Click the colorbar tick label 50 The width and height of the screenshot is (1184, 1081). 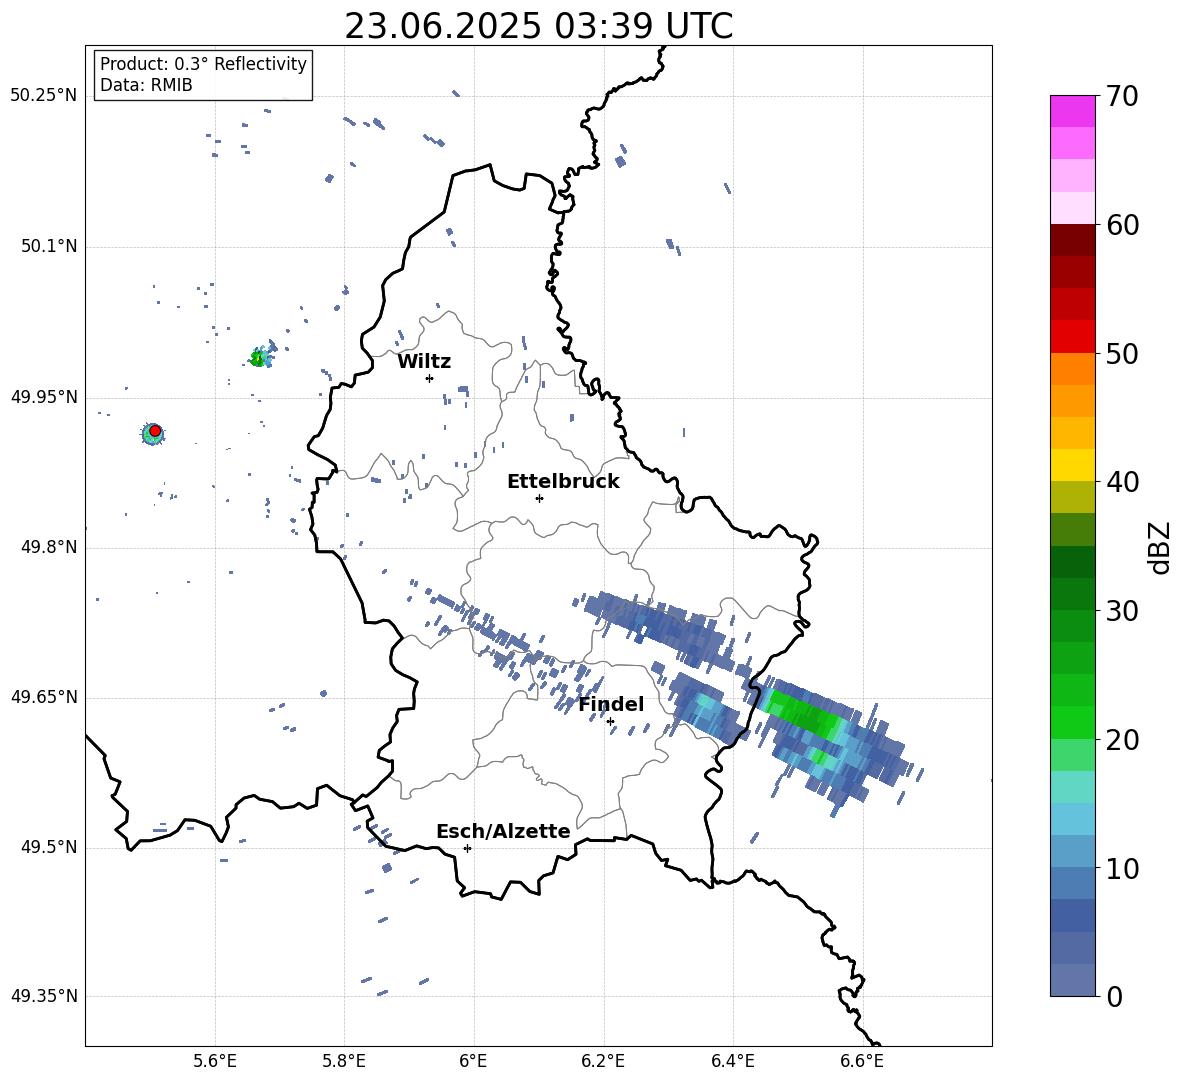point(1122,353)
